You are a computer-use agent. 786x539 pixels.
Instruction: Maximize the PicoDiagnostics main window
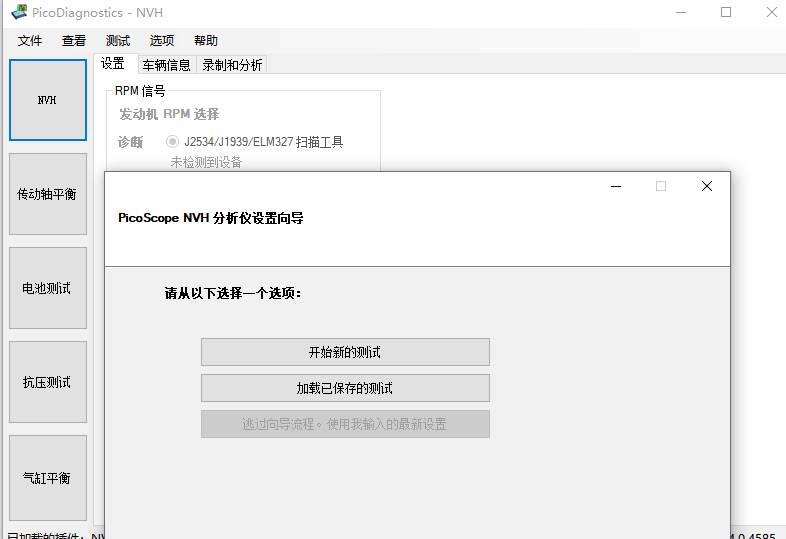726,13
